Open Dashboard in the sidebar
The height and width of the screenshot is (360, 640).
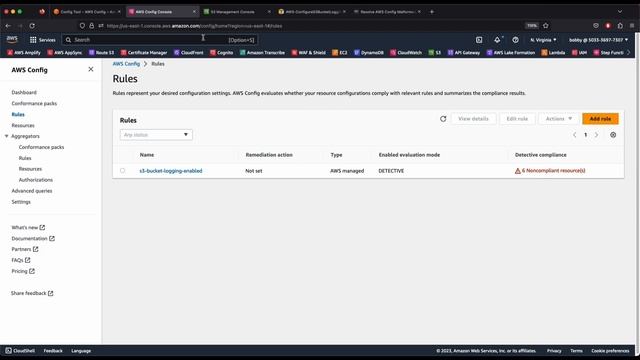pyautogui.click(x=24, y=93)
